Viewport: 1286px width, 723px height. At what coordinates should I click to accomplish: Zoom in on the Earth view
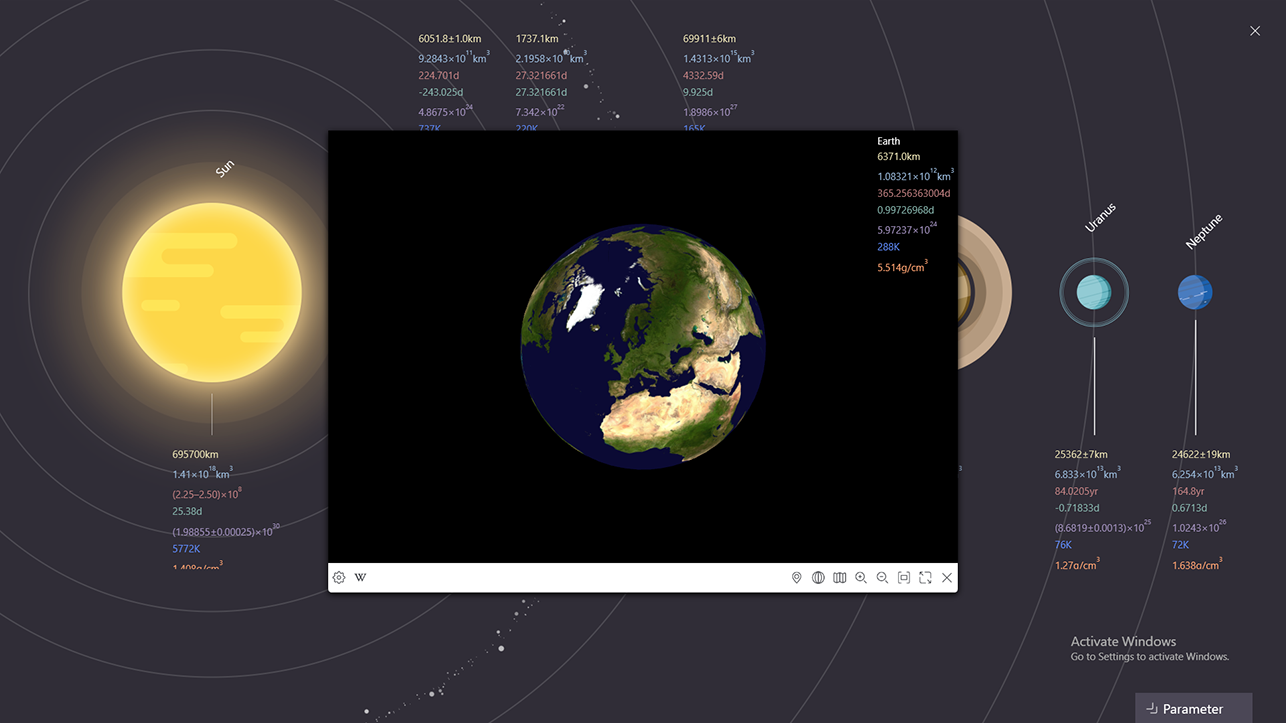pyautogui.click(x=861, y=577)
